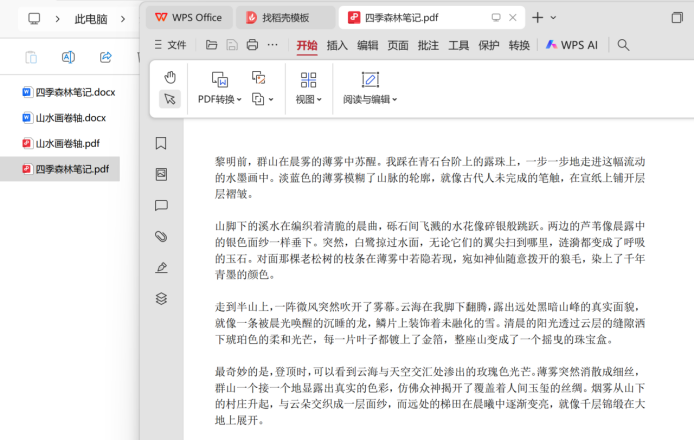Close the 四季森林笔记.pdf tab

(x=513, y=18)
